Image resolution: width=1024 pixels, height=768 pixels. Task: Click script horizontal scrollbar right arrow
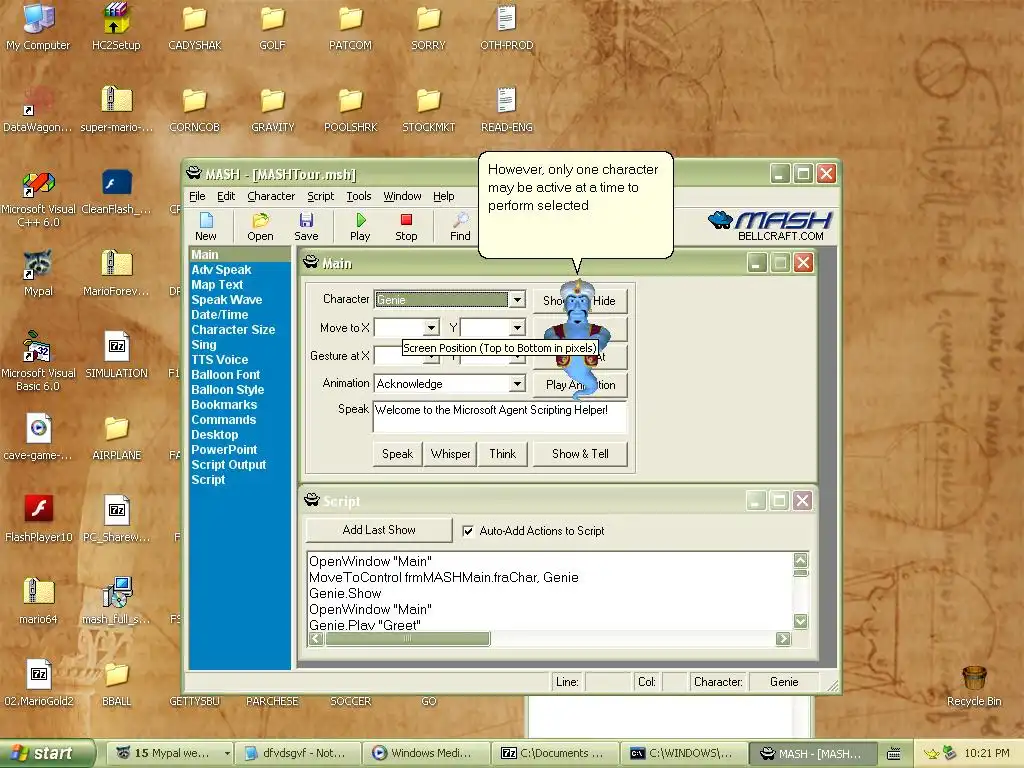coord(783,639)
